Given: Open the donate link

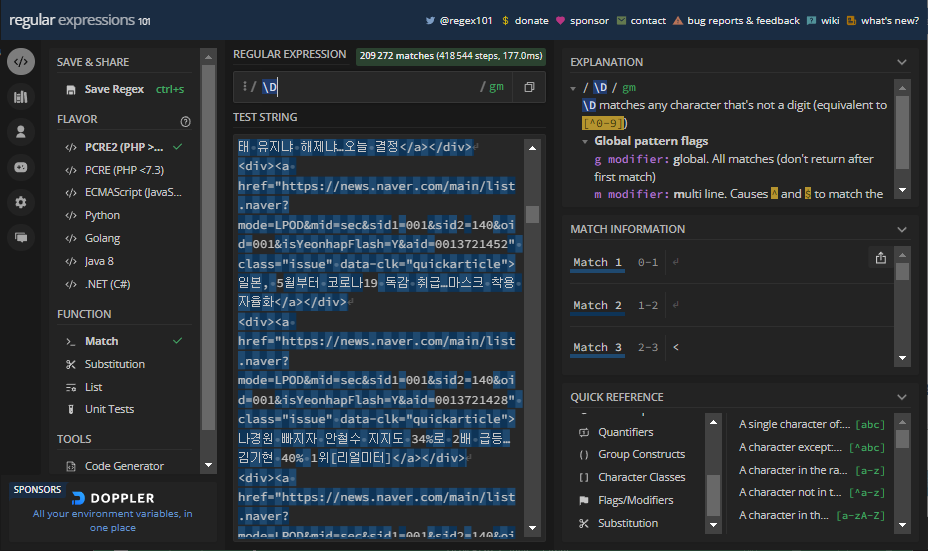Looking at the screenshot, I should [x=531, y=21].
